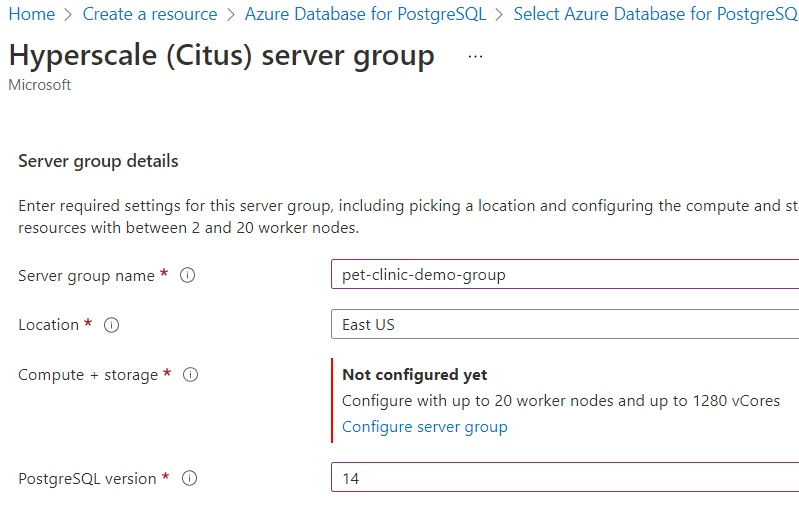The width and height of the screenshot is (799, 512).
Task: Click the 'Microsoft' publisher label
Action: pyautogui.click(x=40, y=85)
